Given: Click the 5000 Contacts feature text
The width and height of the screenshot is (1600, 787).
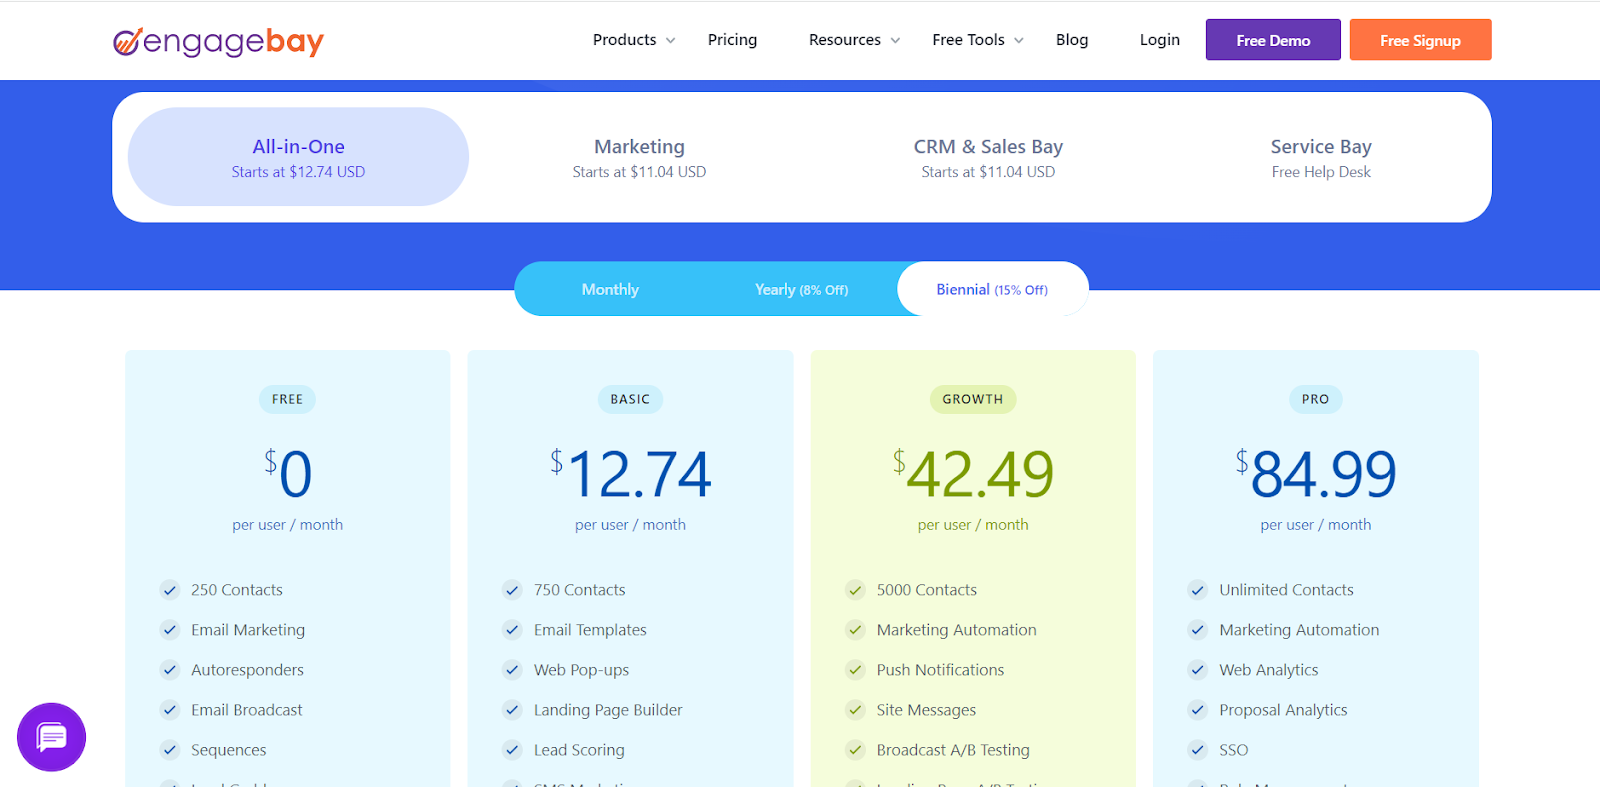Looking at the screenshot, I should click(x=926, y=590).
